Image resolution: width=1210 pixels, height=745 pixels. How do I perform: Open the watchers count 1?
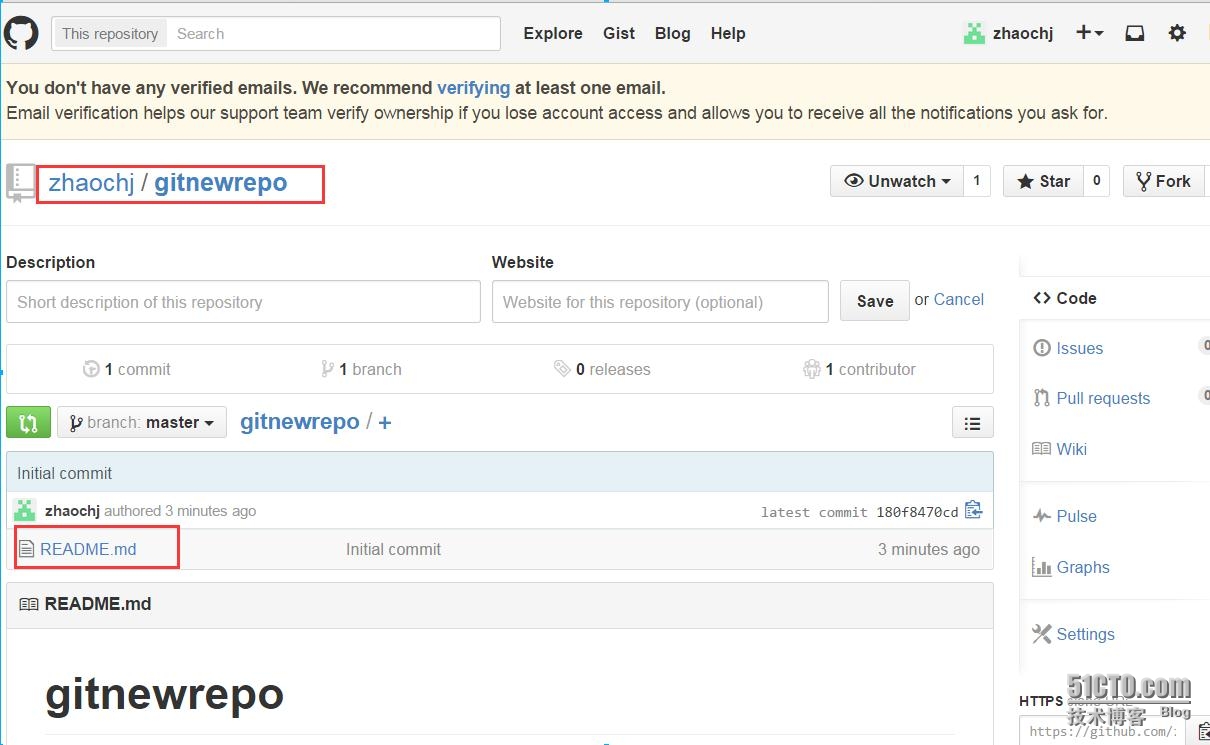977,181
